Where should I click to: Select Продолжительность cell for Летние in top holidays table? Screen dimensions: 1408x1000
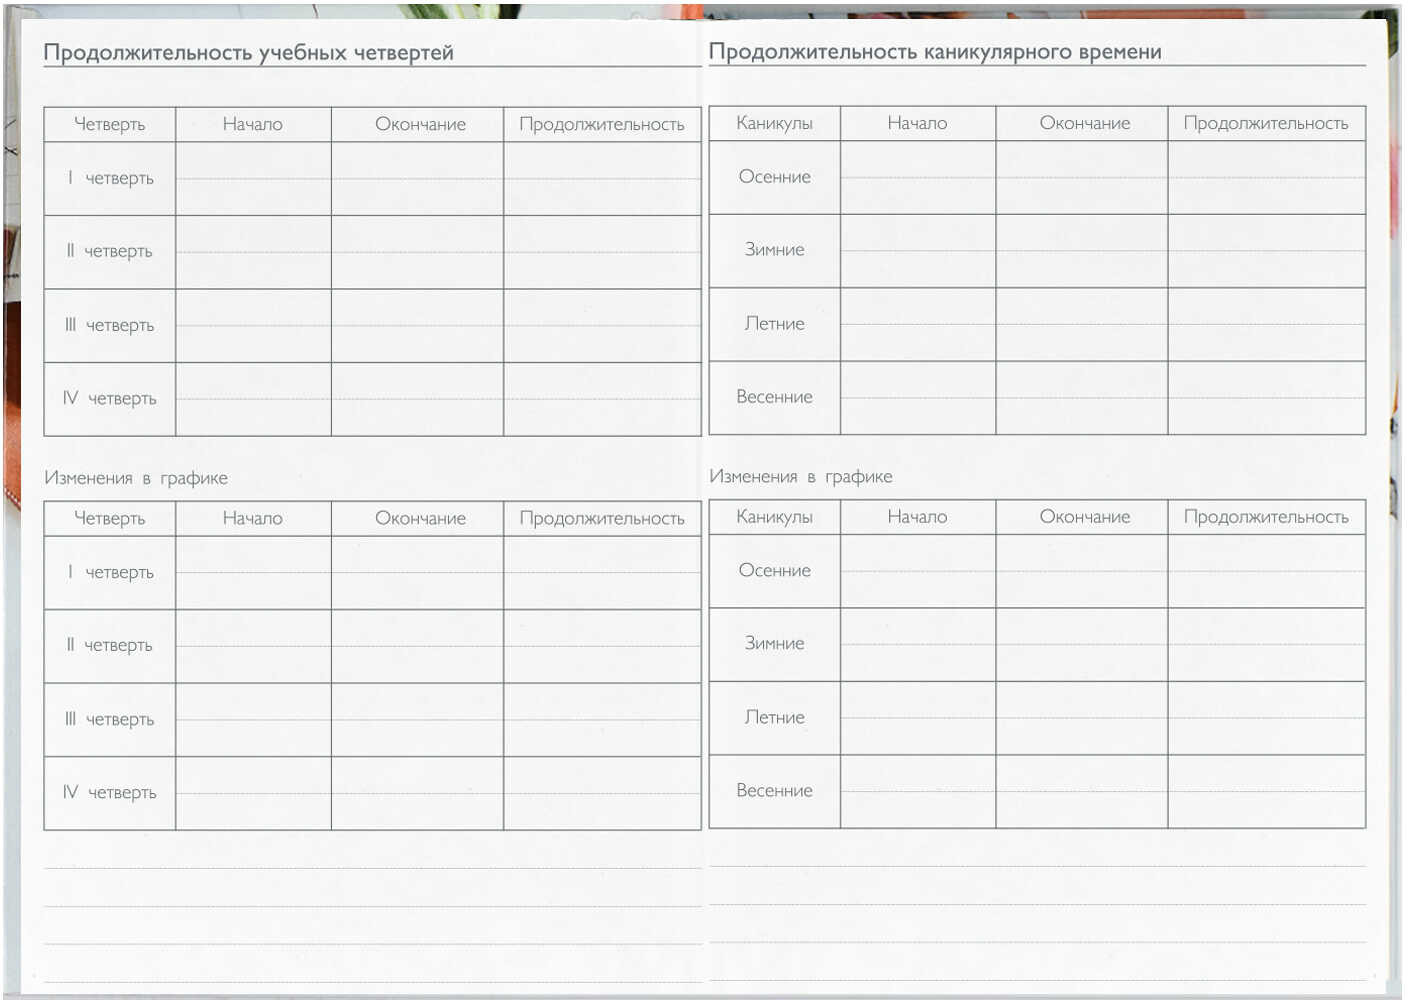tap(1266, 324)
